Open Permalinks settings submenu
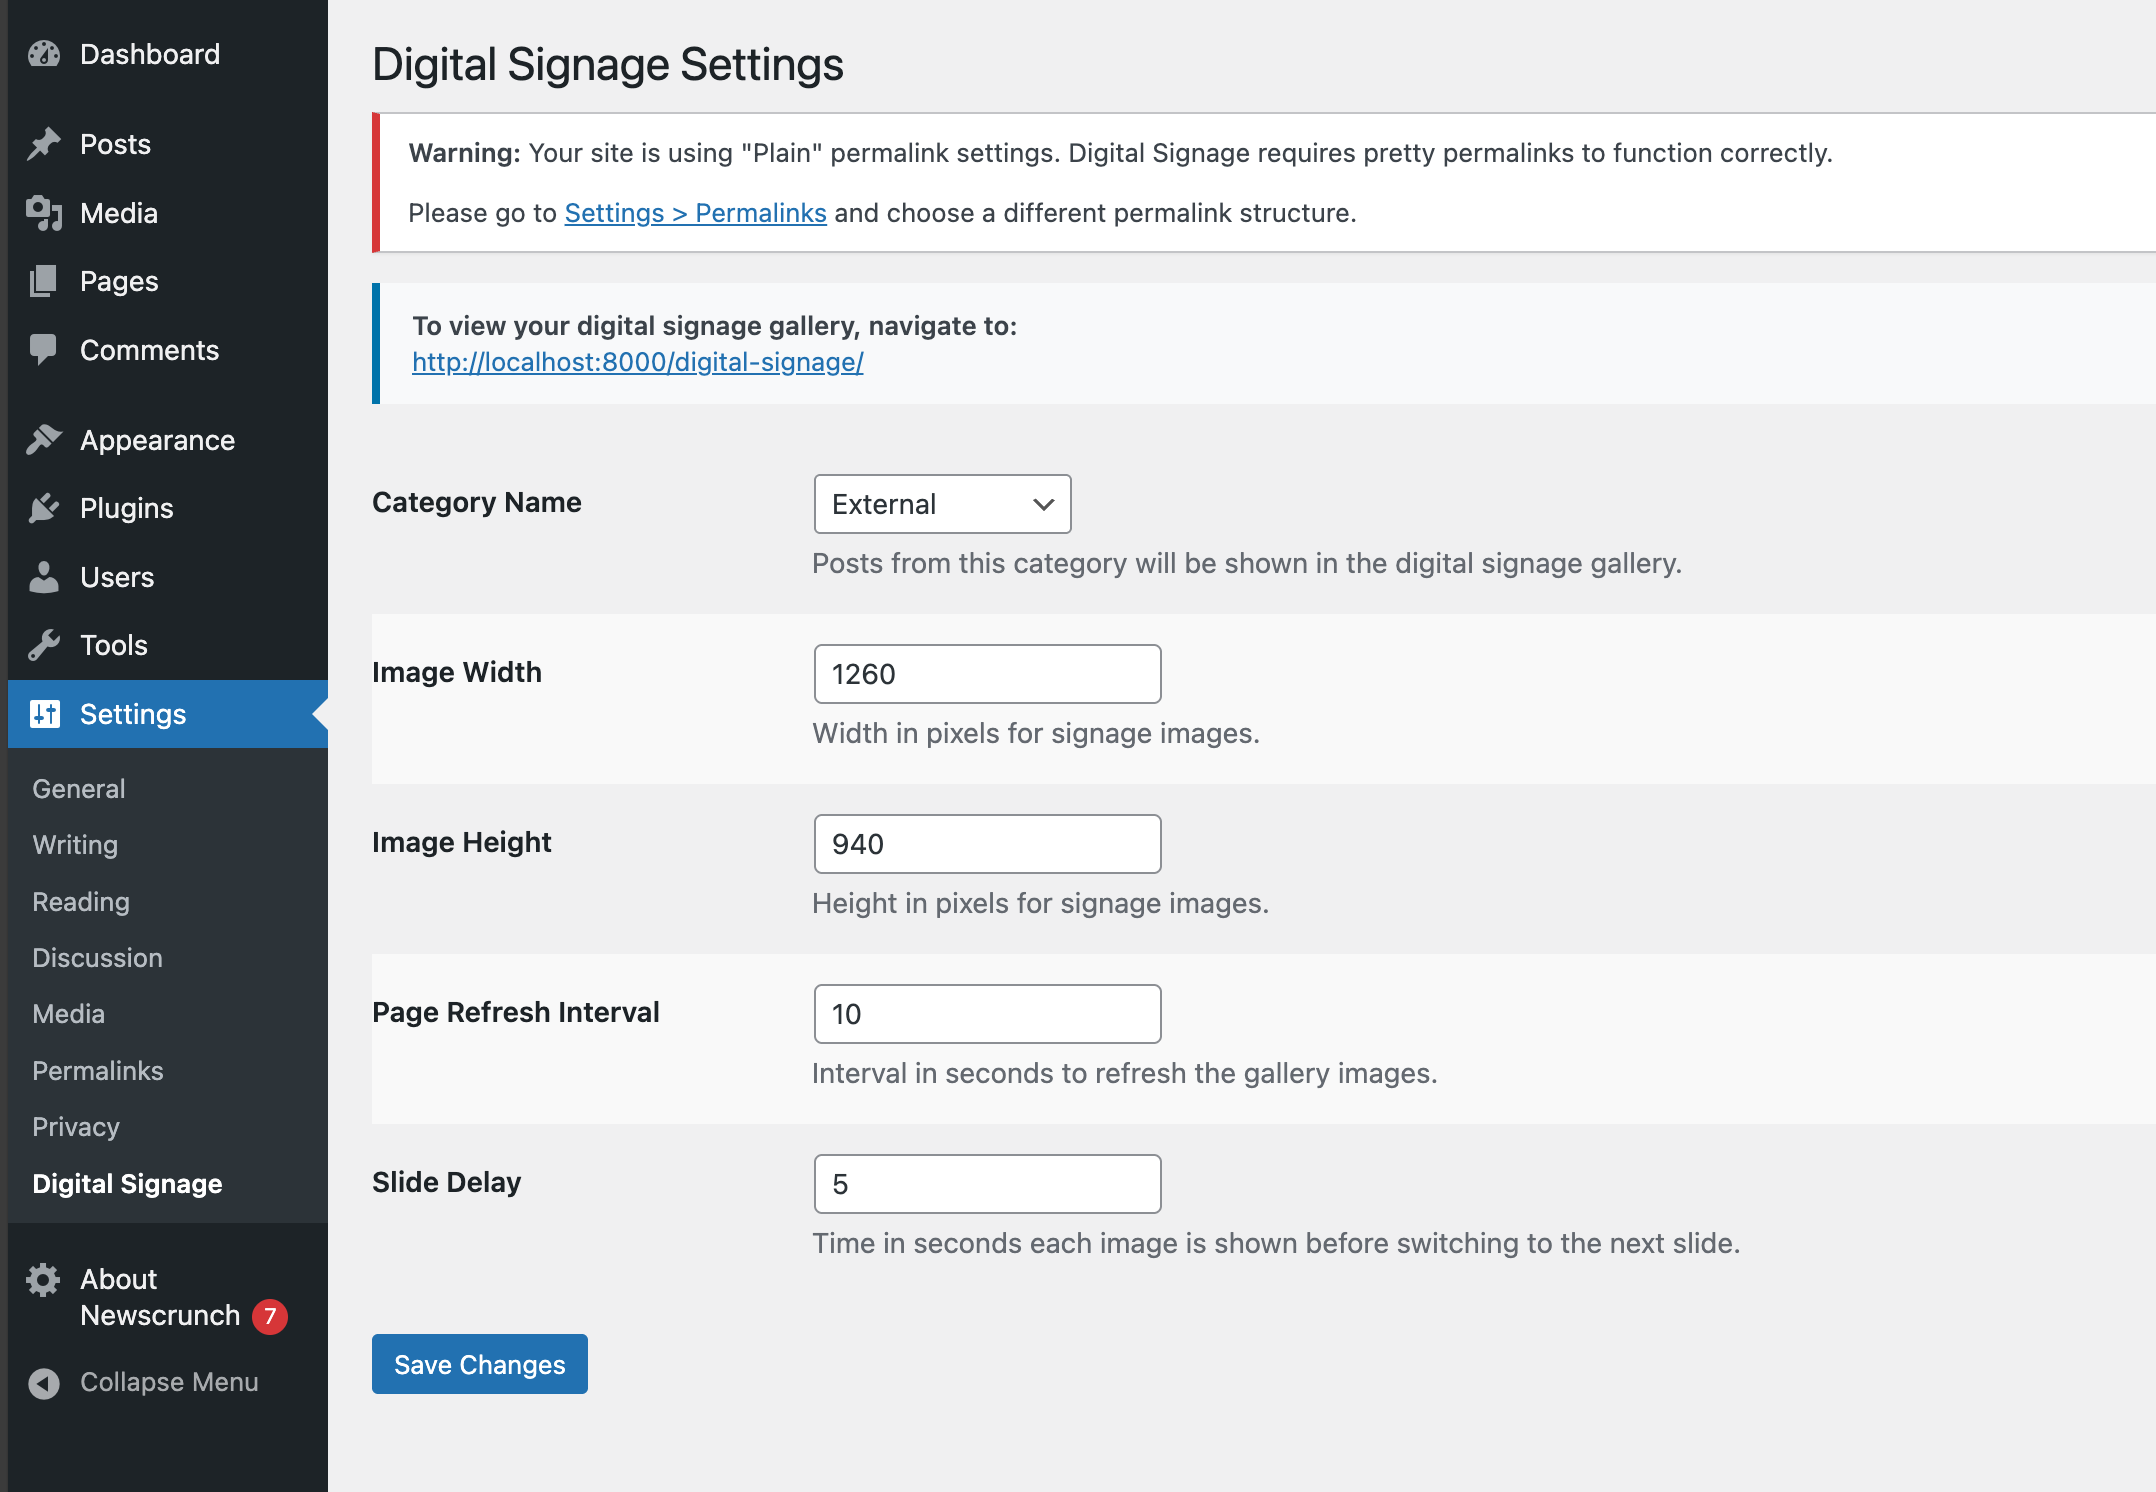The width and height of the screenshot is (2156, 1492). point(98,1071)
